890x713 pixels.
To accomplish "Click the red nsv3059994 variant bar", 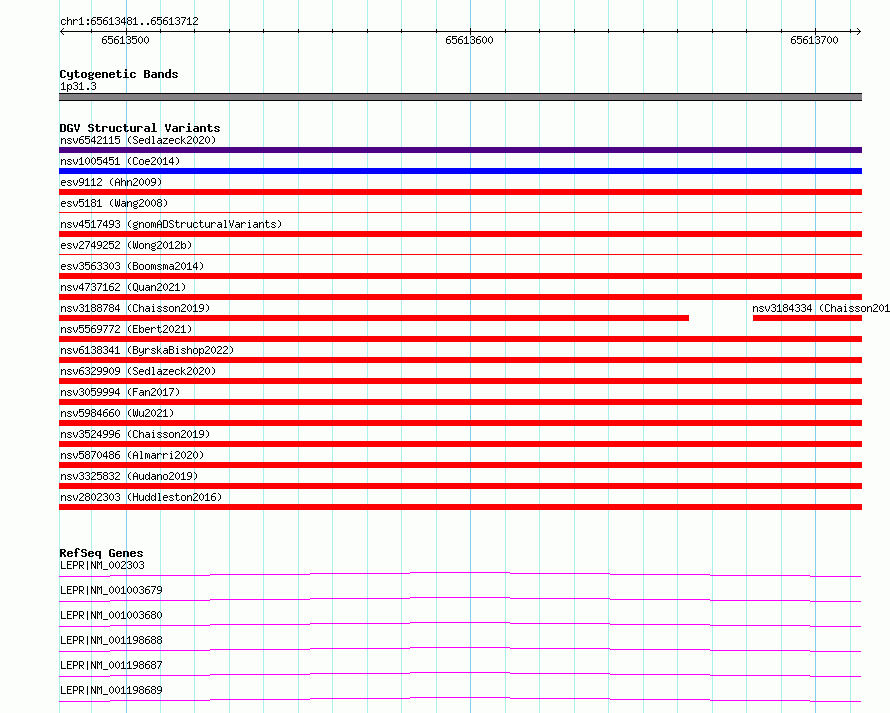I will point(460,402).
